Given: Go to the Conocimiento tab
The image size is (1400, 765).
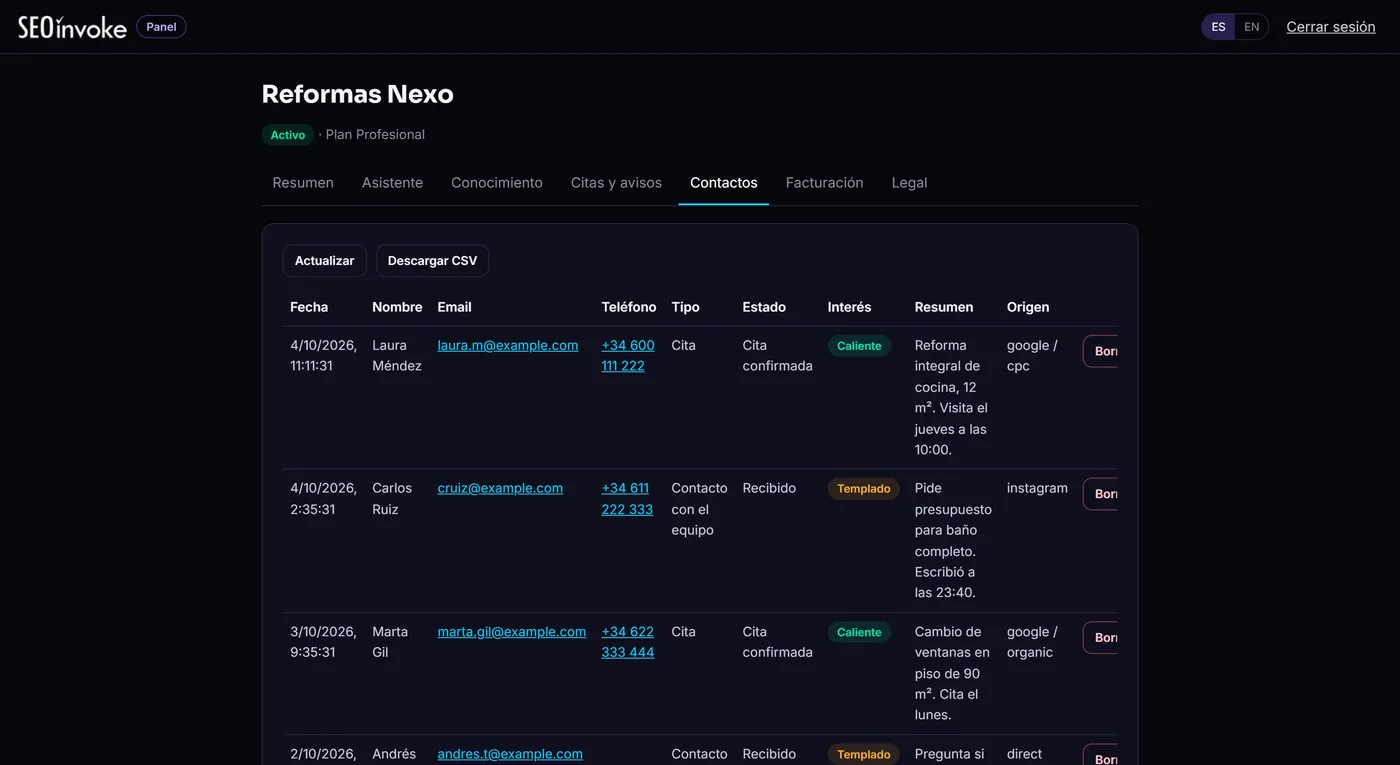Looking at the screenshot, I should (x=497, y=183).
